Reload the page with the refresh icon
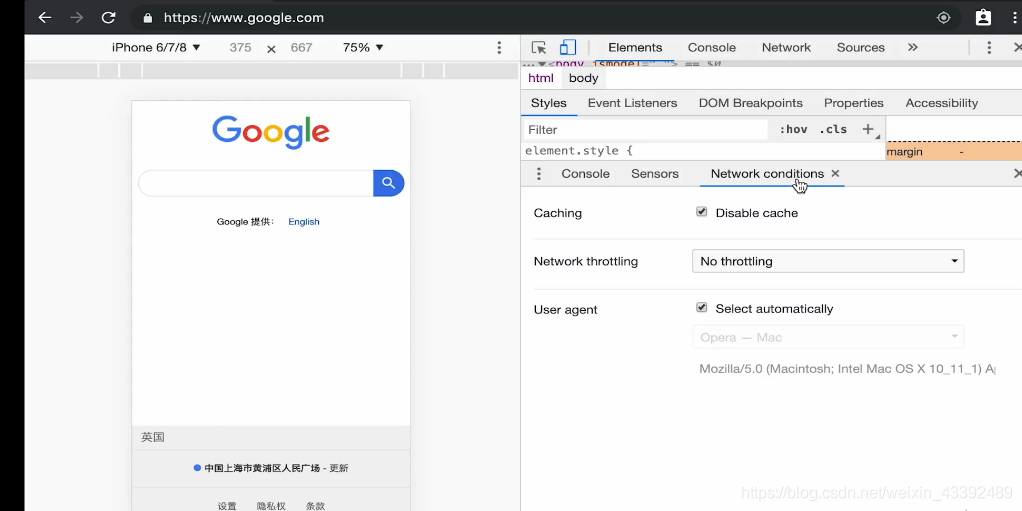This screenshot has height=511, width=1022. 108,18
